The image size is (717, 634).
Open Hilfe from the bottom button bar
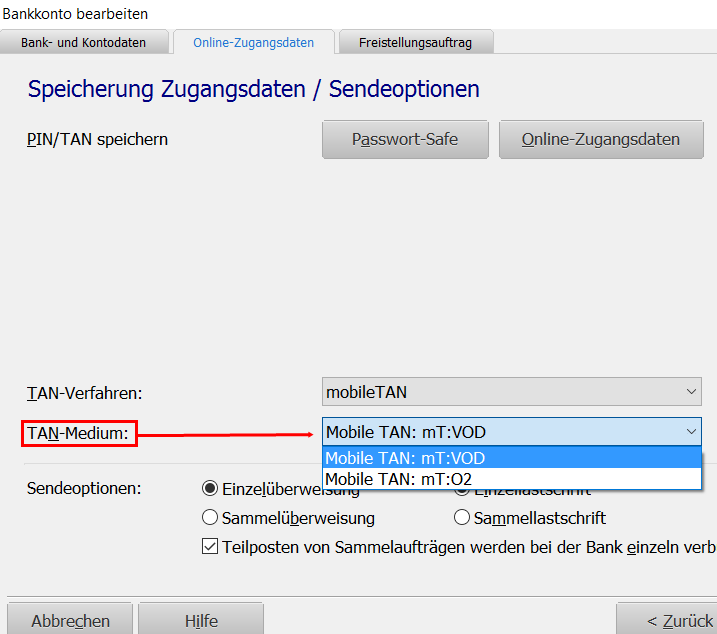201,620
